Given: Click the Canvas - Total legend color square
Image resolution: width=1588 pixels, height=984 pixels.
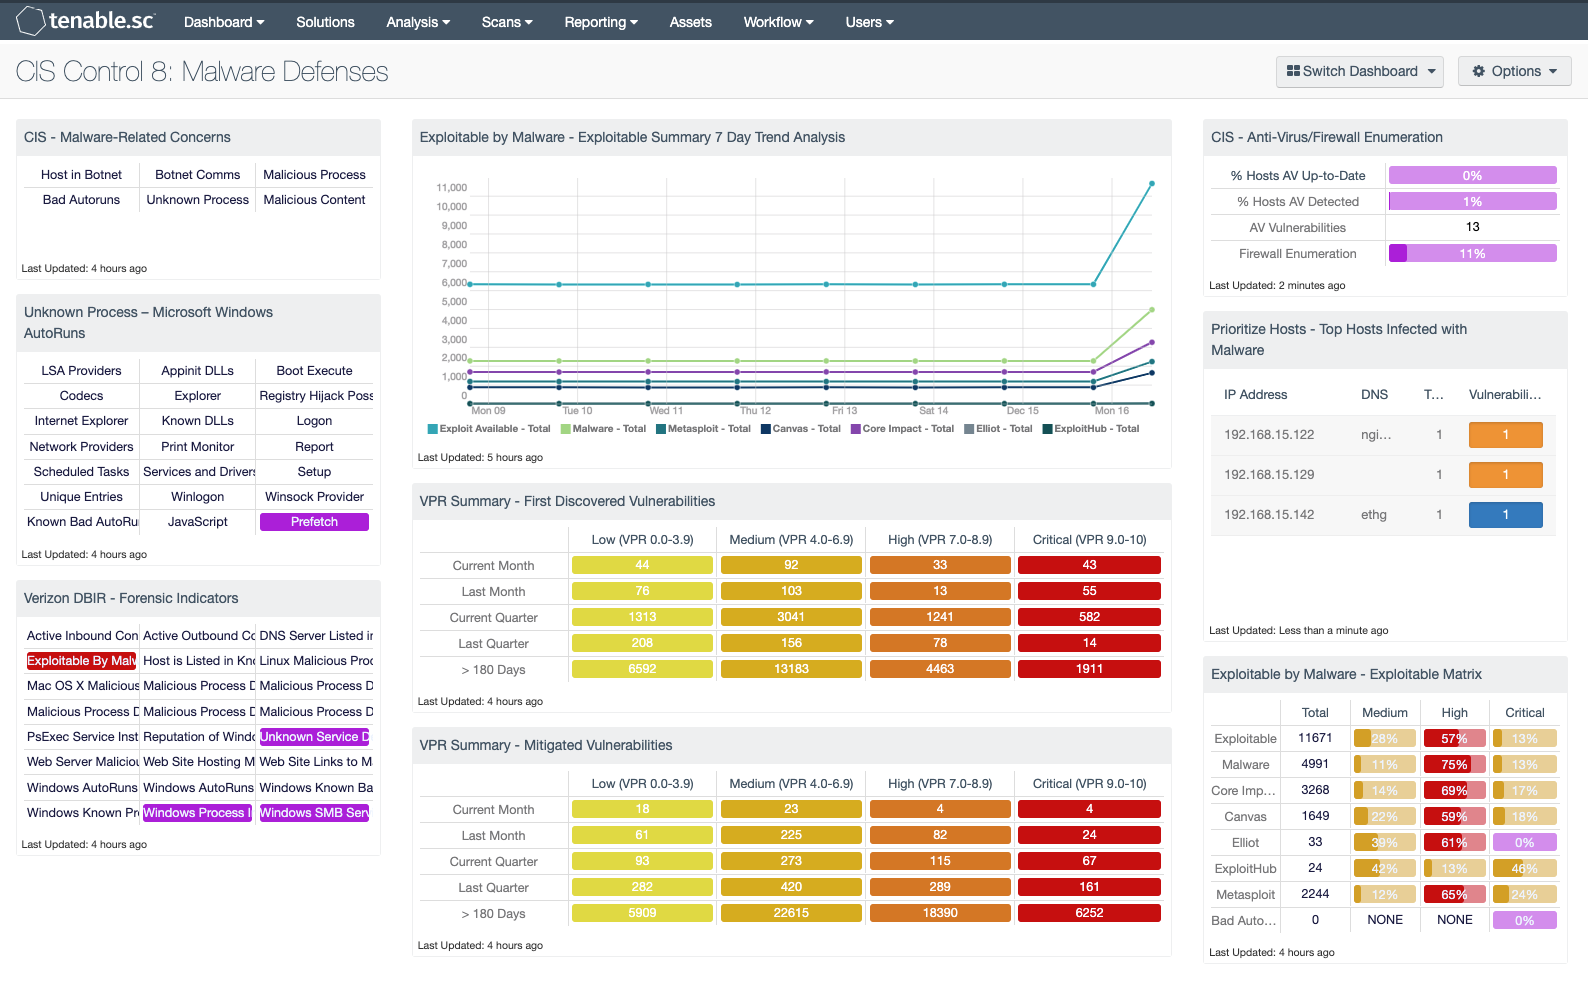Looking at the screenshot, I should (x=766, y=429).
